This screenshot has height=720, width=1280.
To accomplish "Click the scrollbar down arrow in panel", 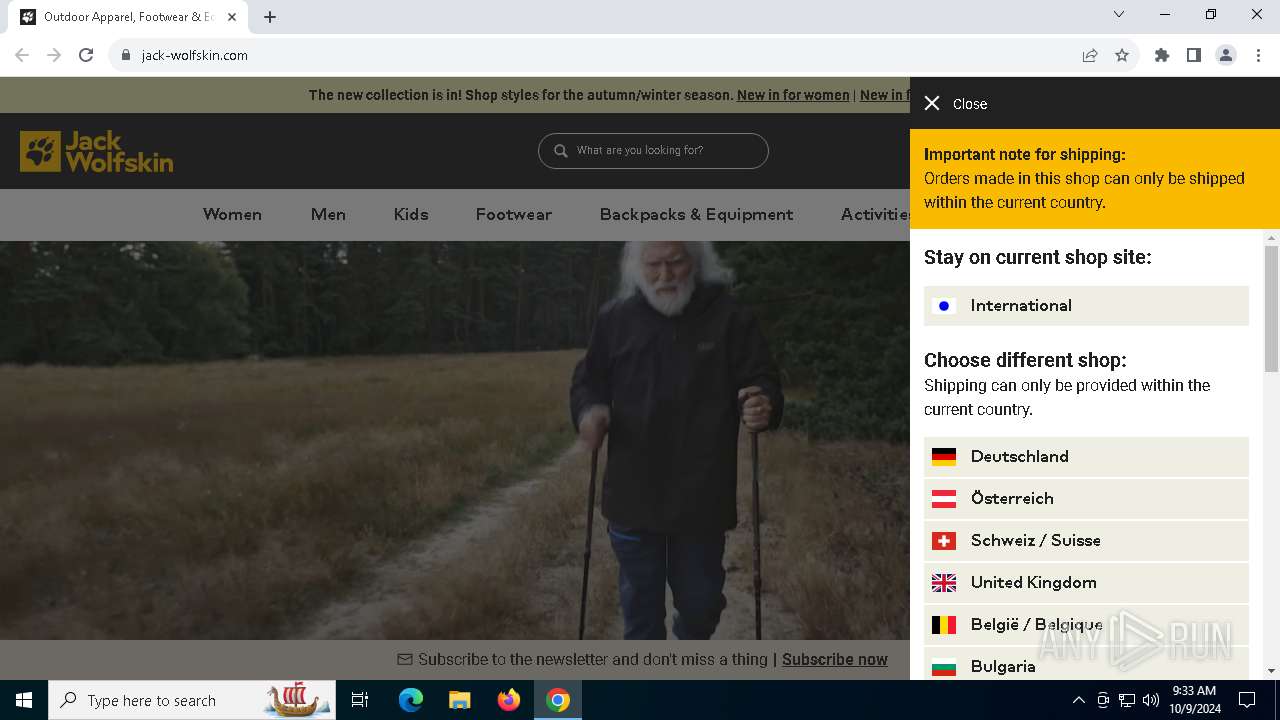I will click(1272, 671).
